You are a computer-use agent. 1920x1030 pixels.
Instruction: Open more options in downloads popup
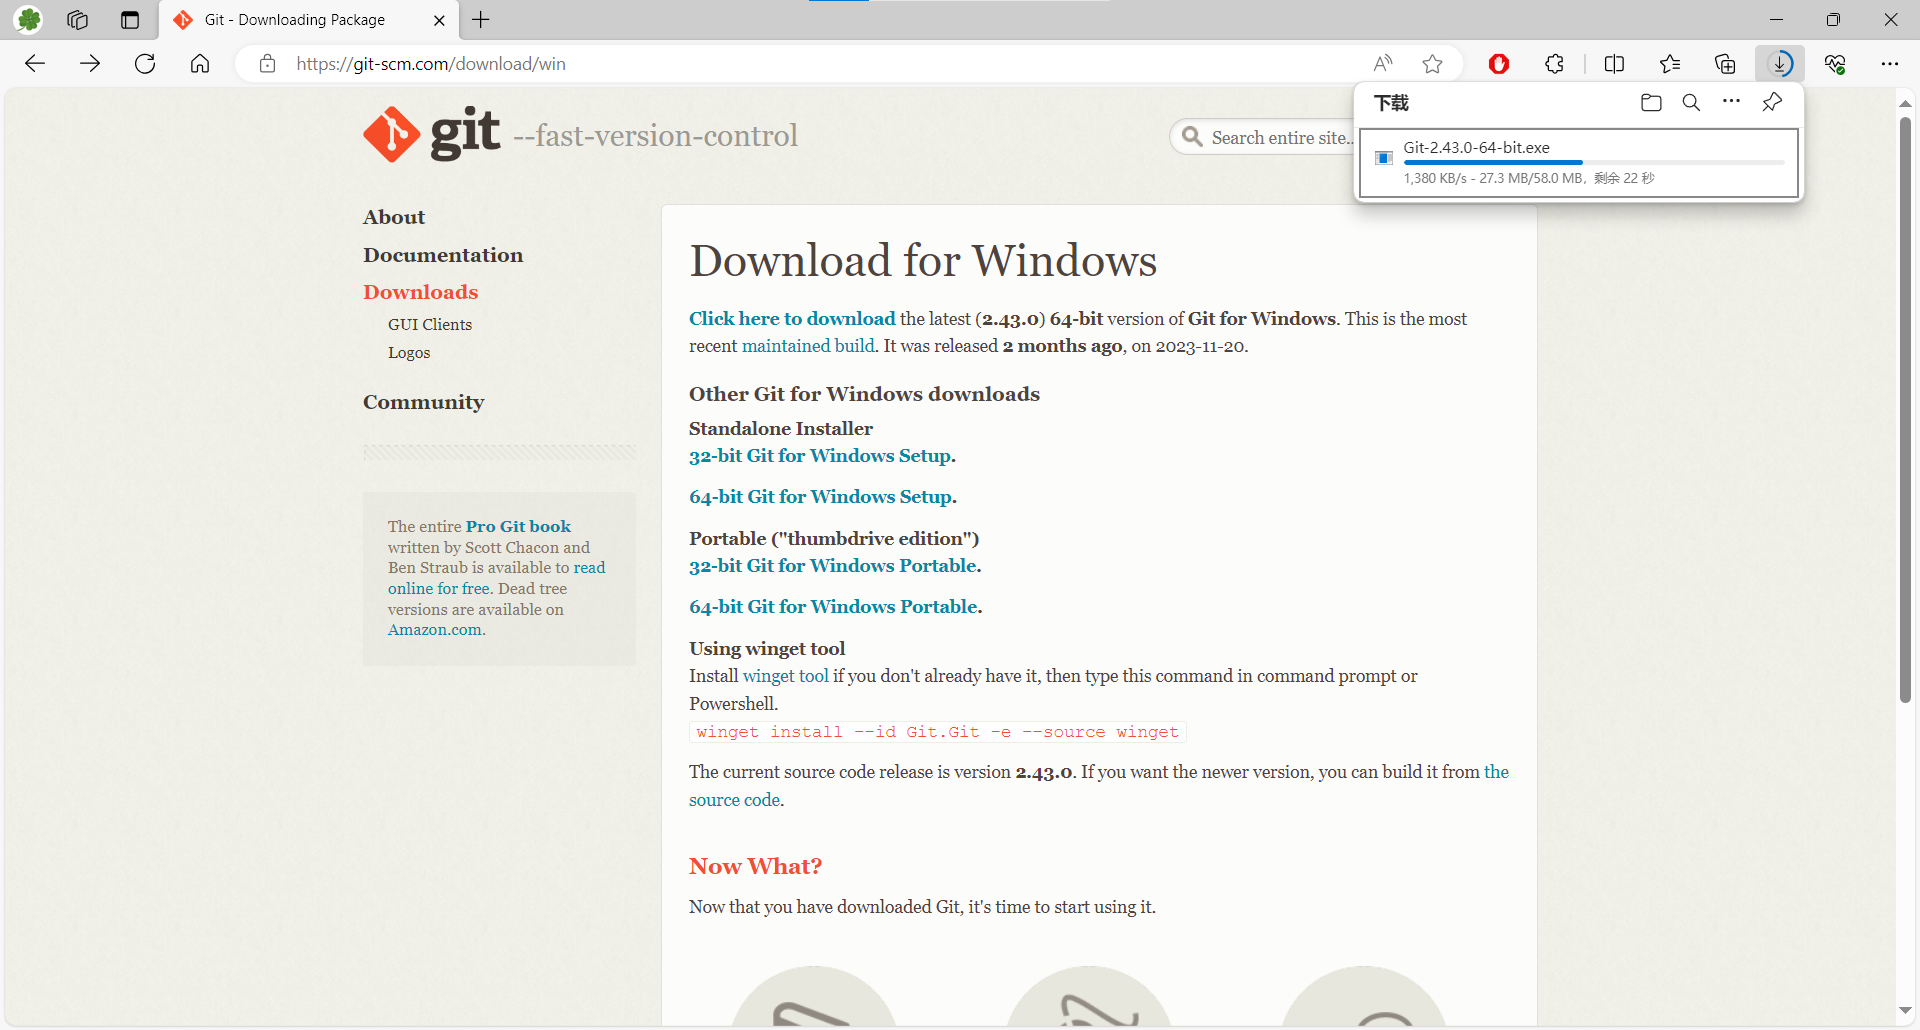click(1731, 103)
